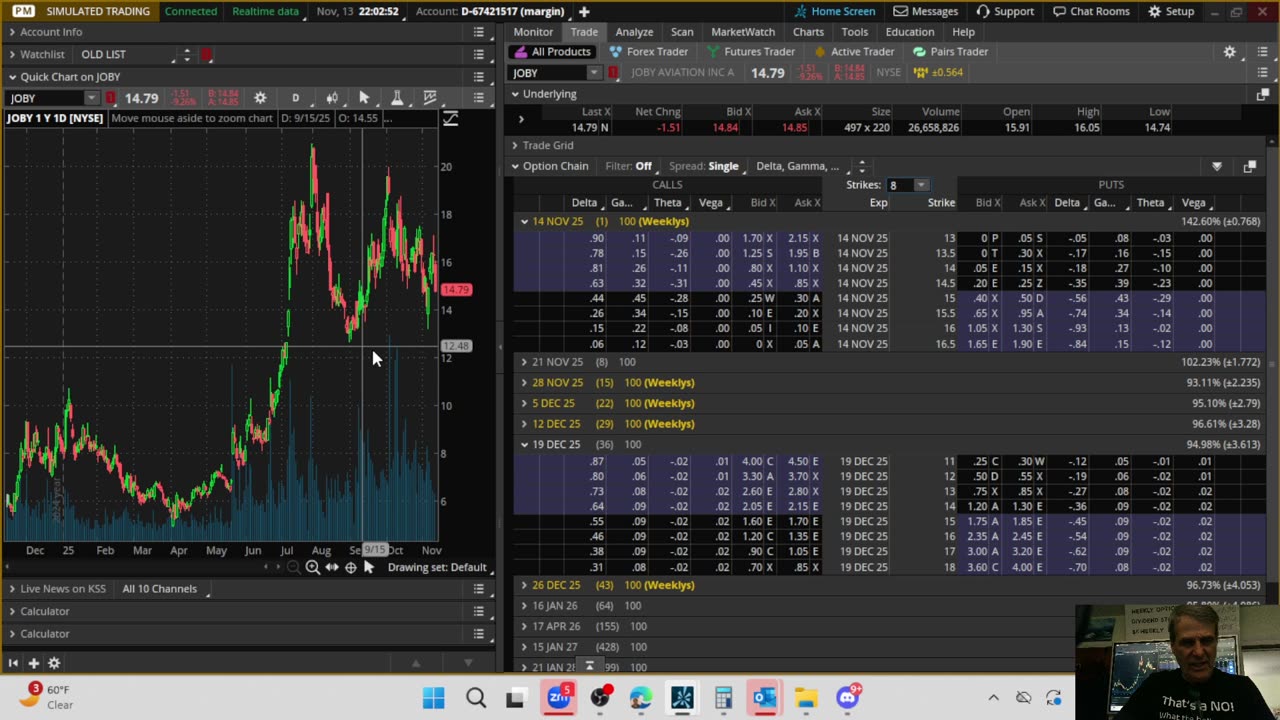Select the cursor icon next to Drawing set
This screenshot has height=720, width=1280.
(369, 567)
